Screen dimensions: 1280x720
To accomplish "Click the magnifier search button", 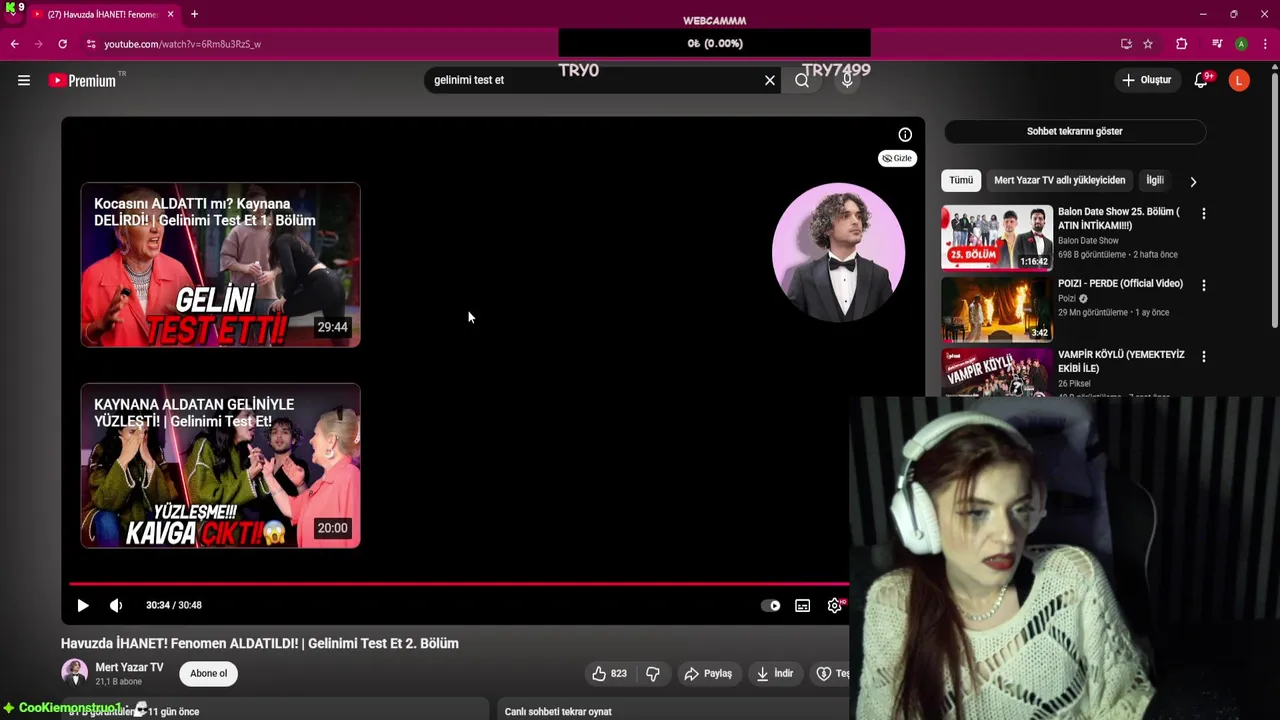I will (x=802, y=80).
